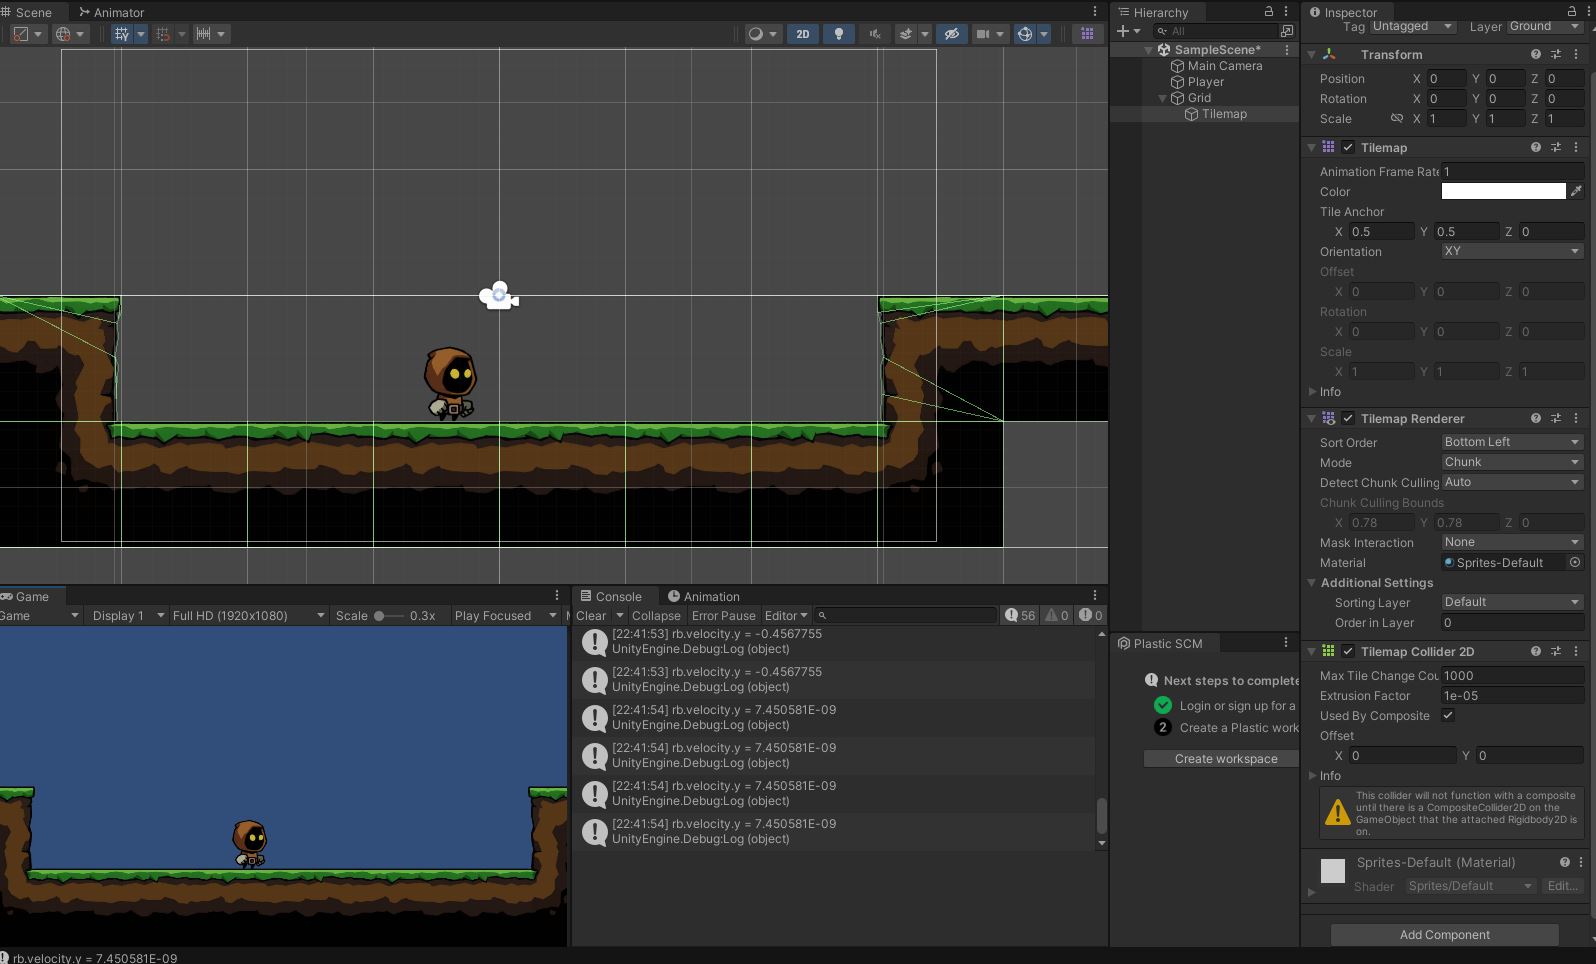Screen dimensions: 1596x964
Task: Click the Hierarchy search-by-type window icon
Action: (1287, 31)
